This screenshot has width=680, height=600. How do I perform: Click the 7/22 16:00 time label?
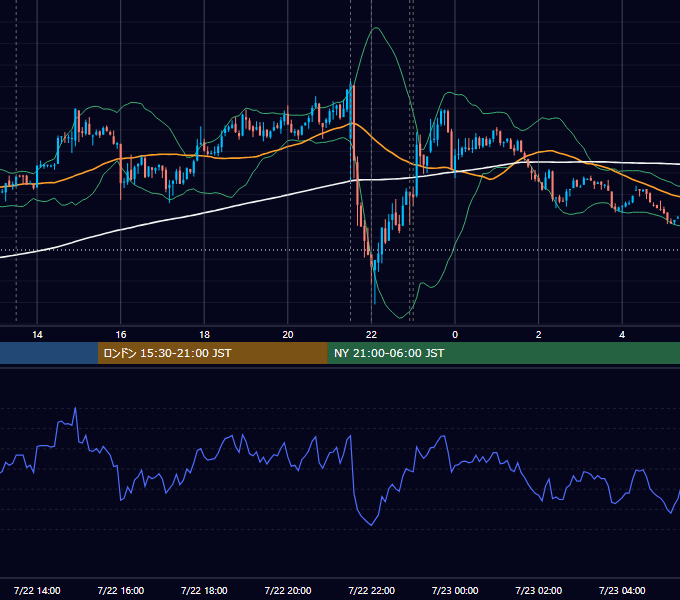(x=121, y=590)
